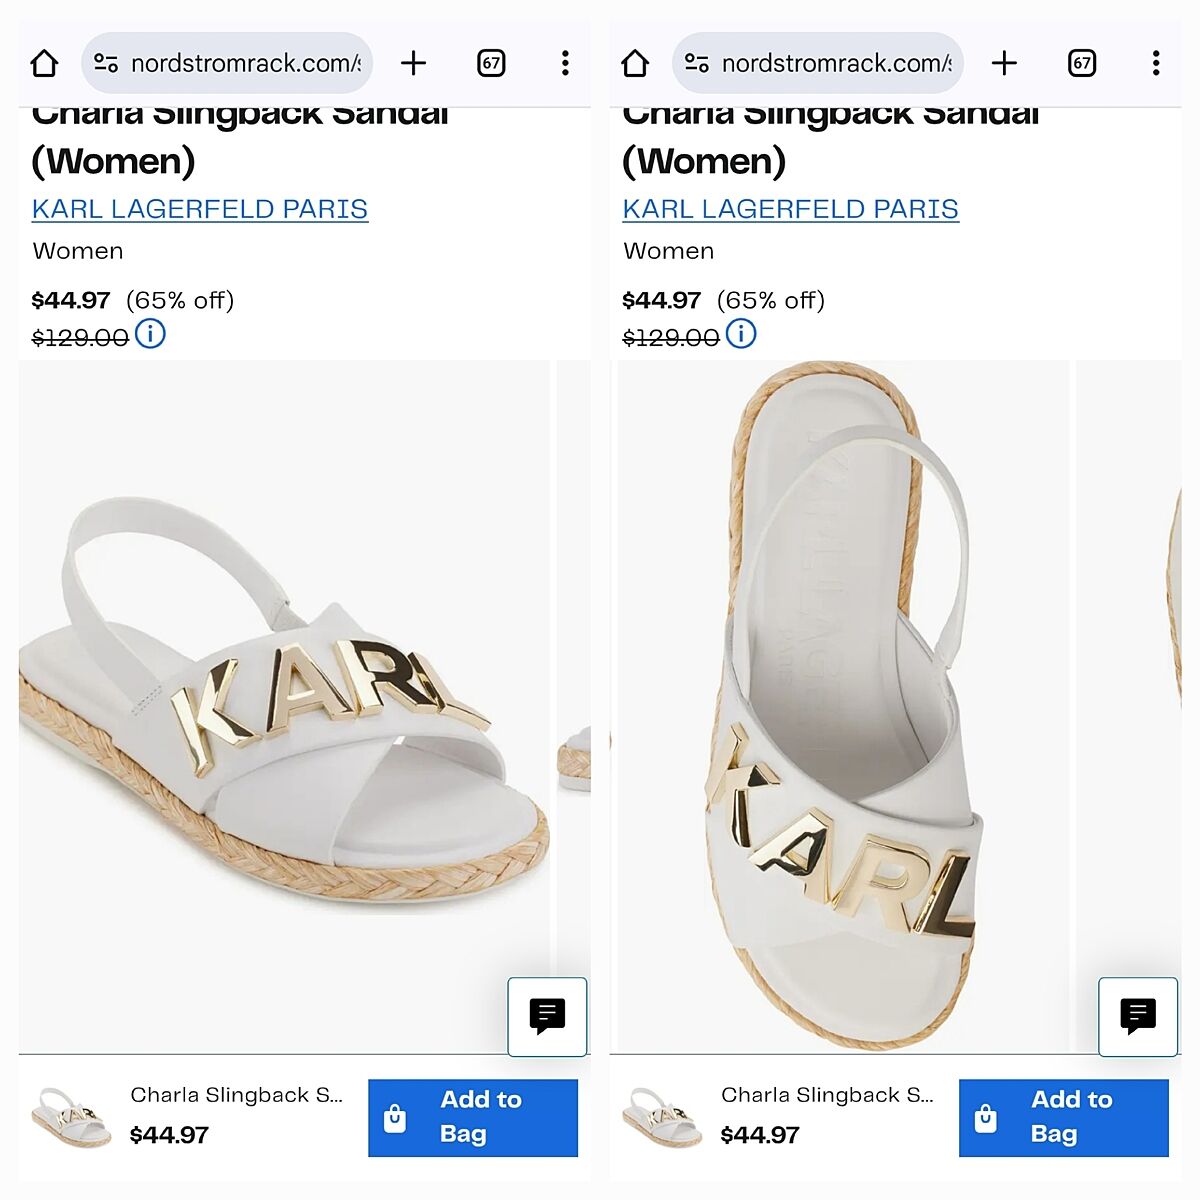Tap the home icon in left browser
Image resolution: width=1200 pixels, height=1200 pixels.
pos(44,64)
